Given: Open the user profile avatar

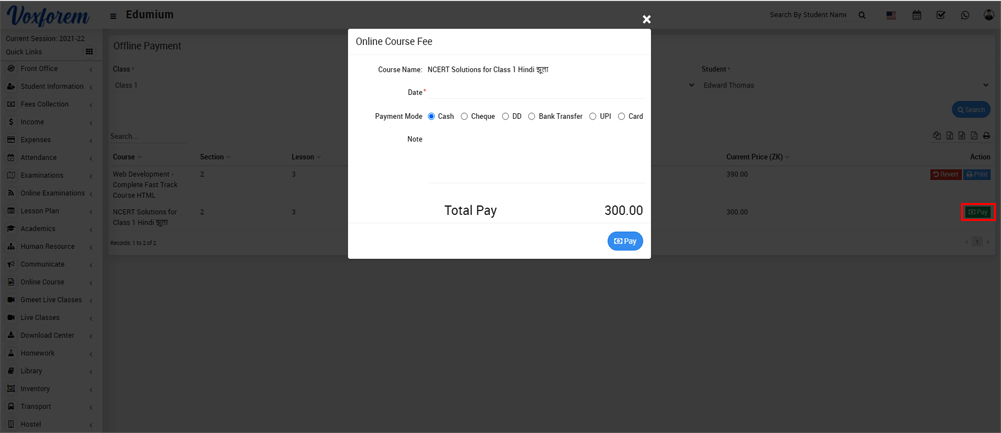Looking at the screenshot, I should pos(989,15).
